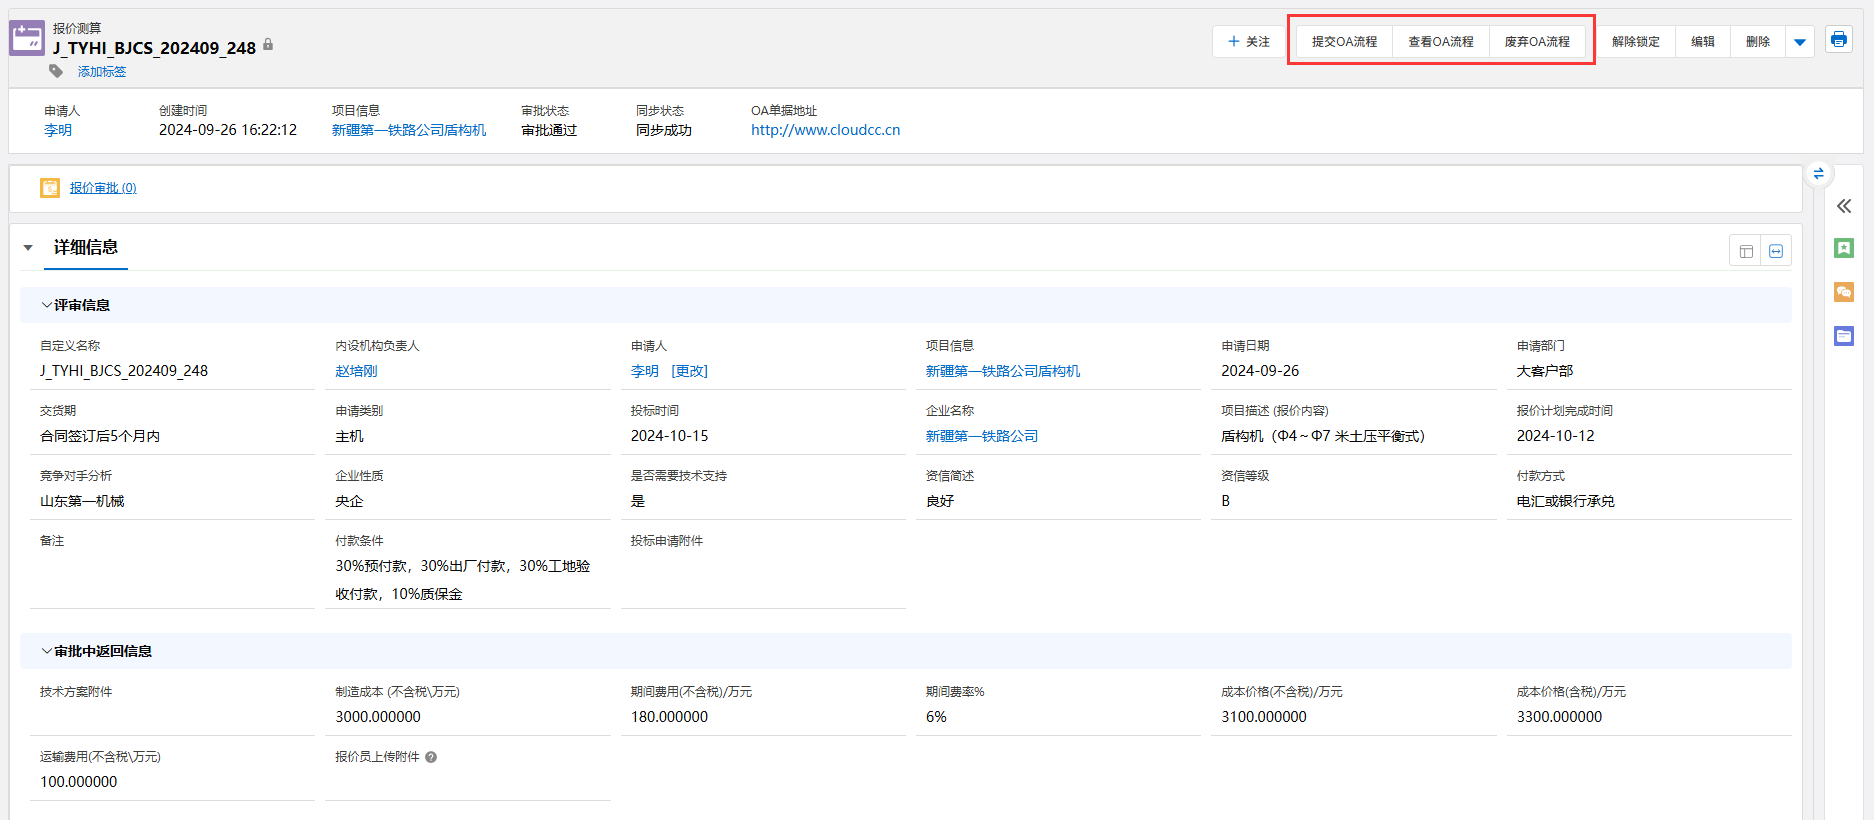Click the help icon beside 报价员上传附件
Screen dimensions: 1874x820
(431, 757)
